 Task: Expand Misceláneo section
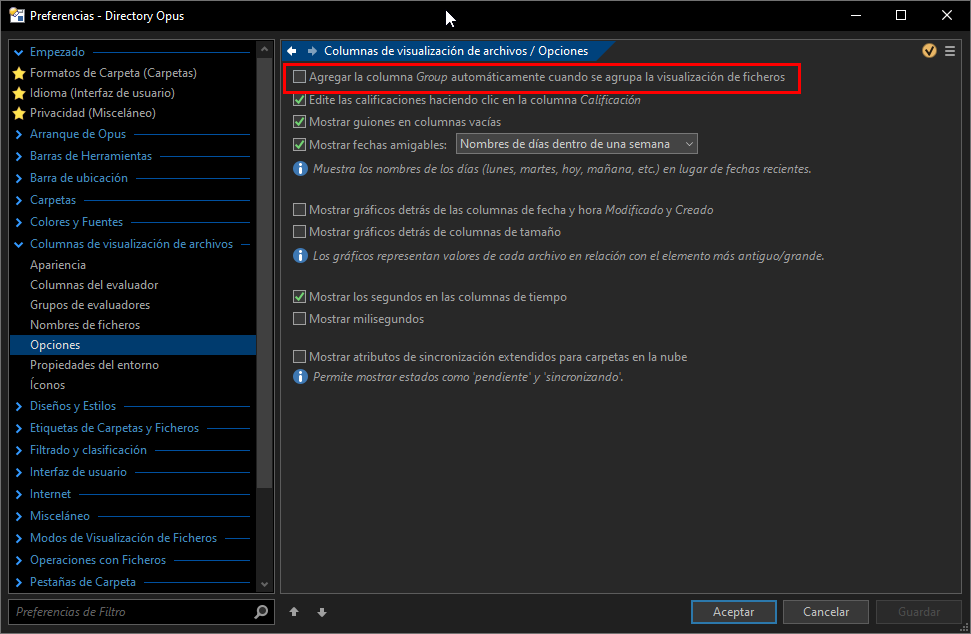click(x=19, y=516)
